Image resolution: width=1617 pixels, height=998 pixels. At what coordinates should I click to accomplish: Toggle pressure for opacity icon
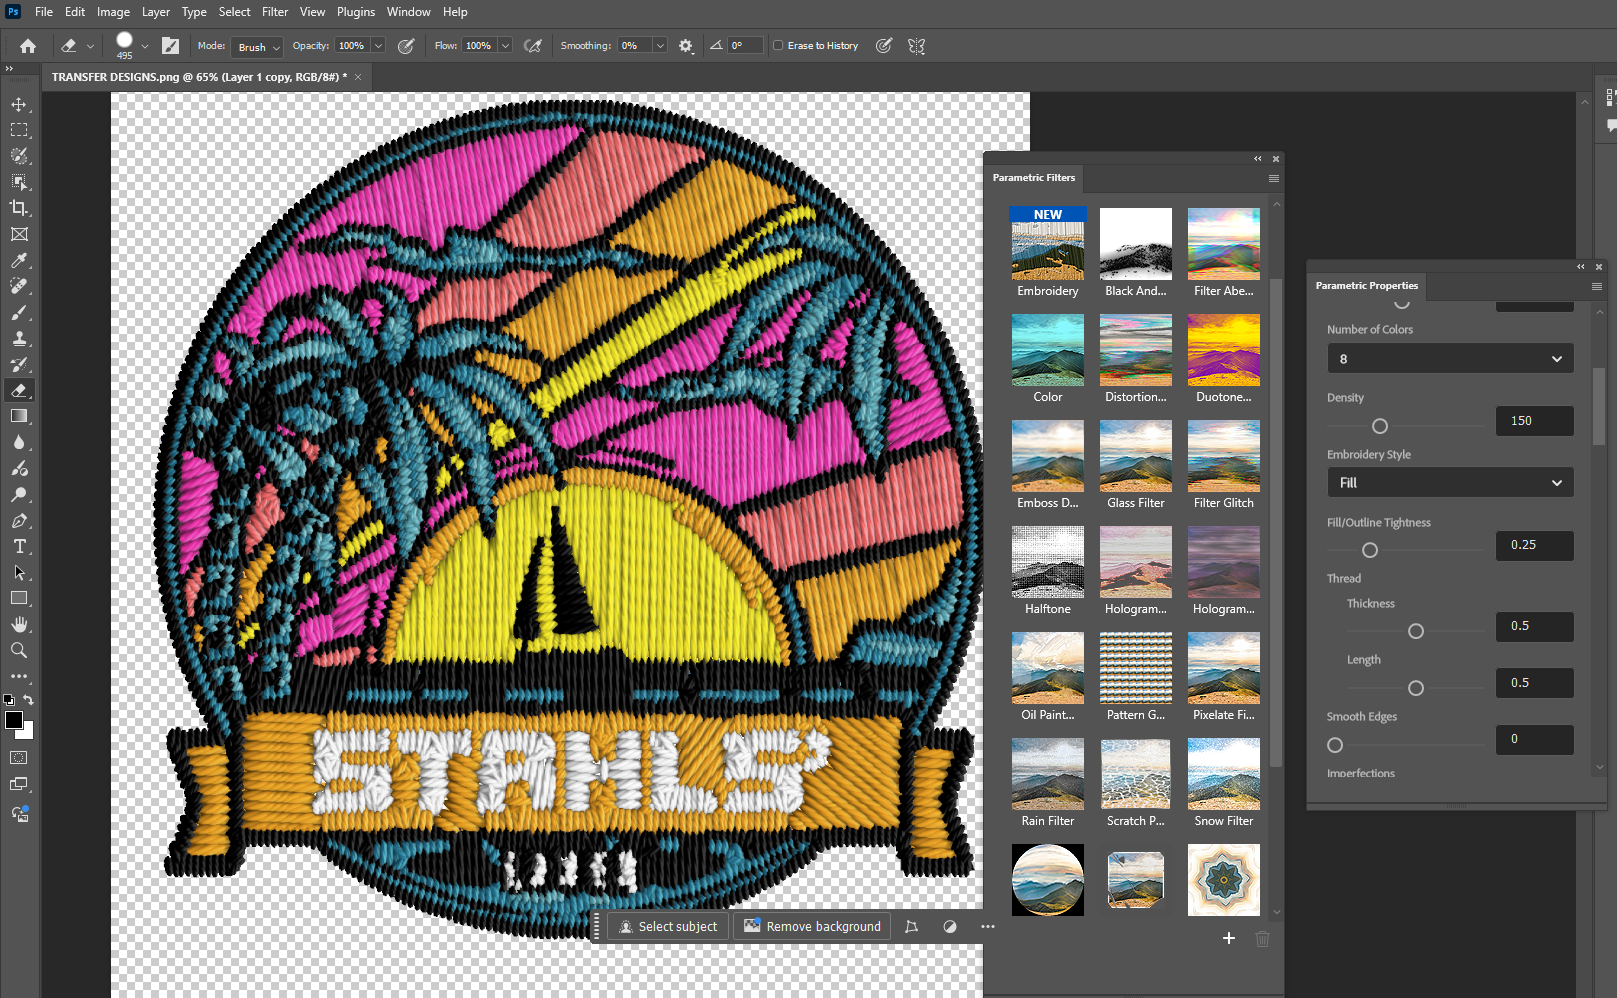coord(406,46)
